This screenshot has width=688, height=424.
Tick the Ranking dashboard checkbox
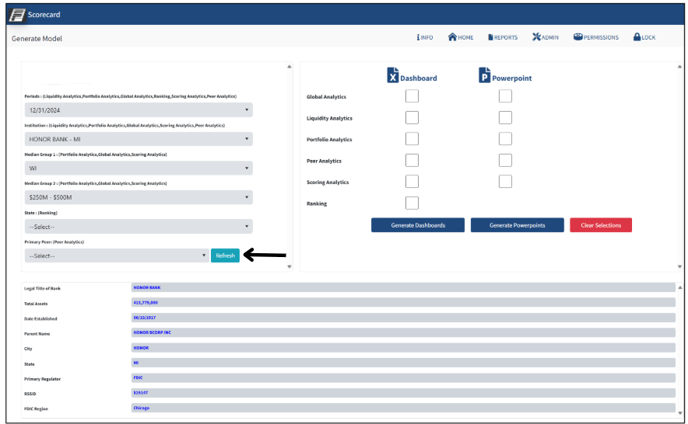point(412,203)
